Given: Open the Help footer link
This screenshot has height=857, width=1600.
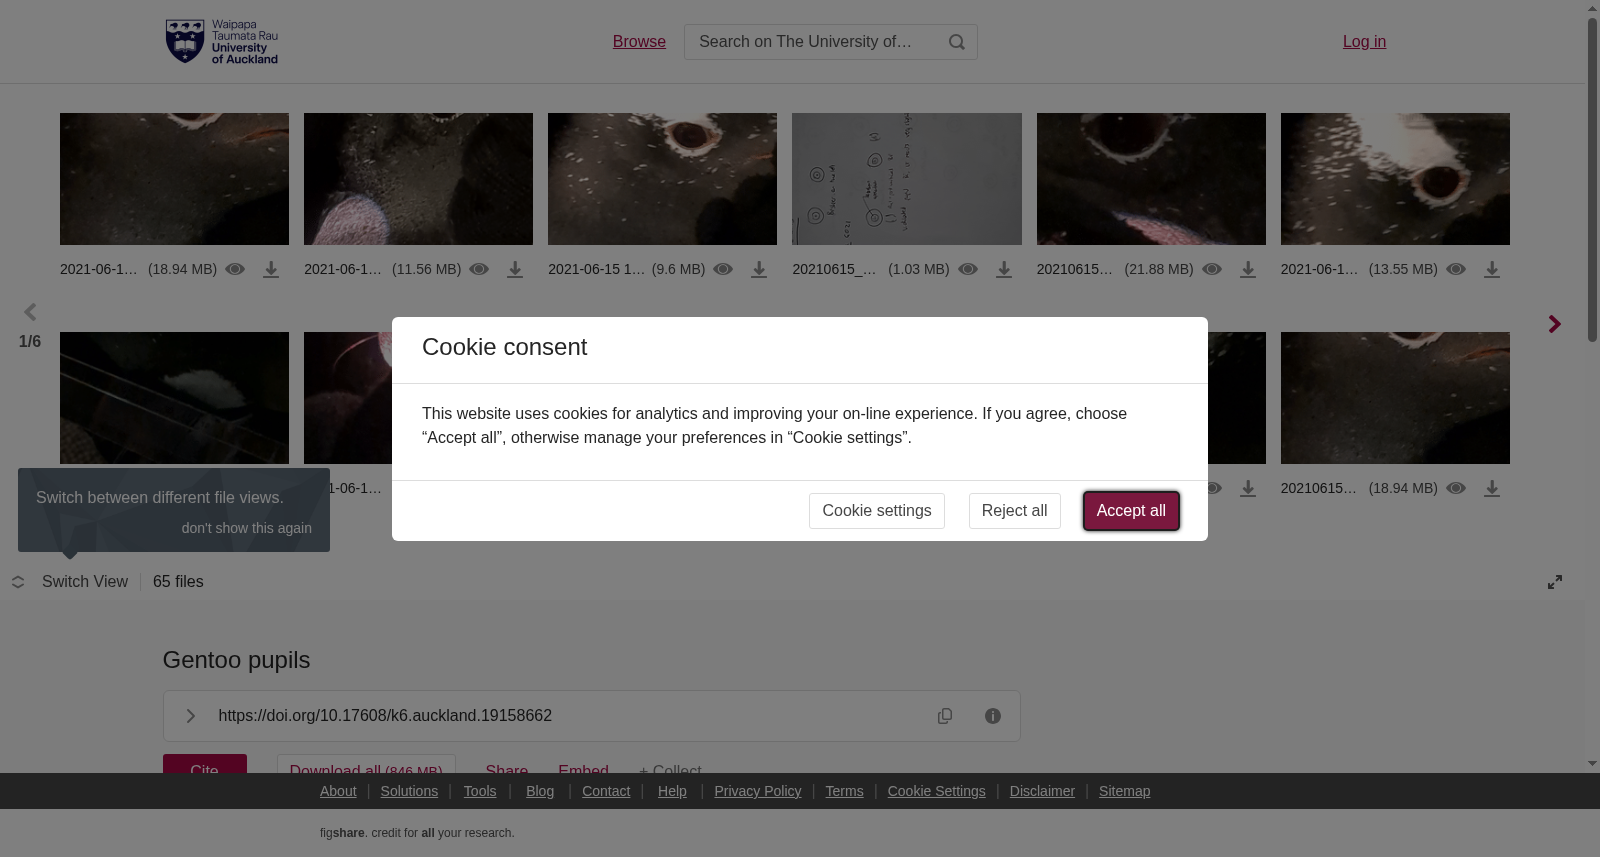Looking at the screenshot, I should click(x=672, y=791).
